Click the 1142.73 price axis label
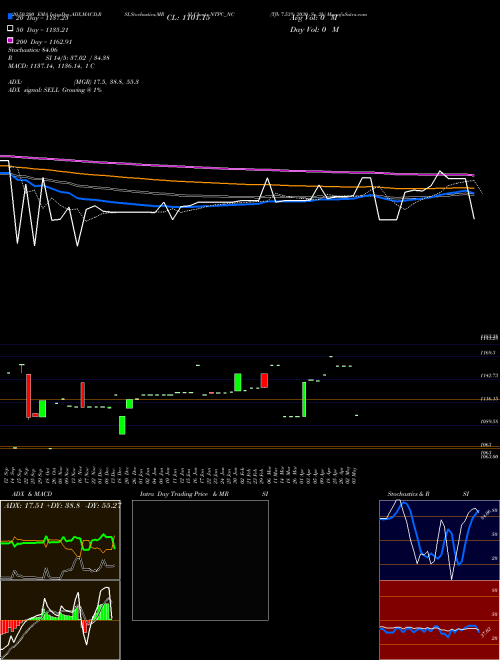The width and height of the screenshot is (500, 660). point(489,375)
